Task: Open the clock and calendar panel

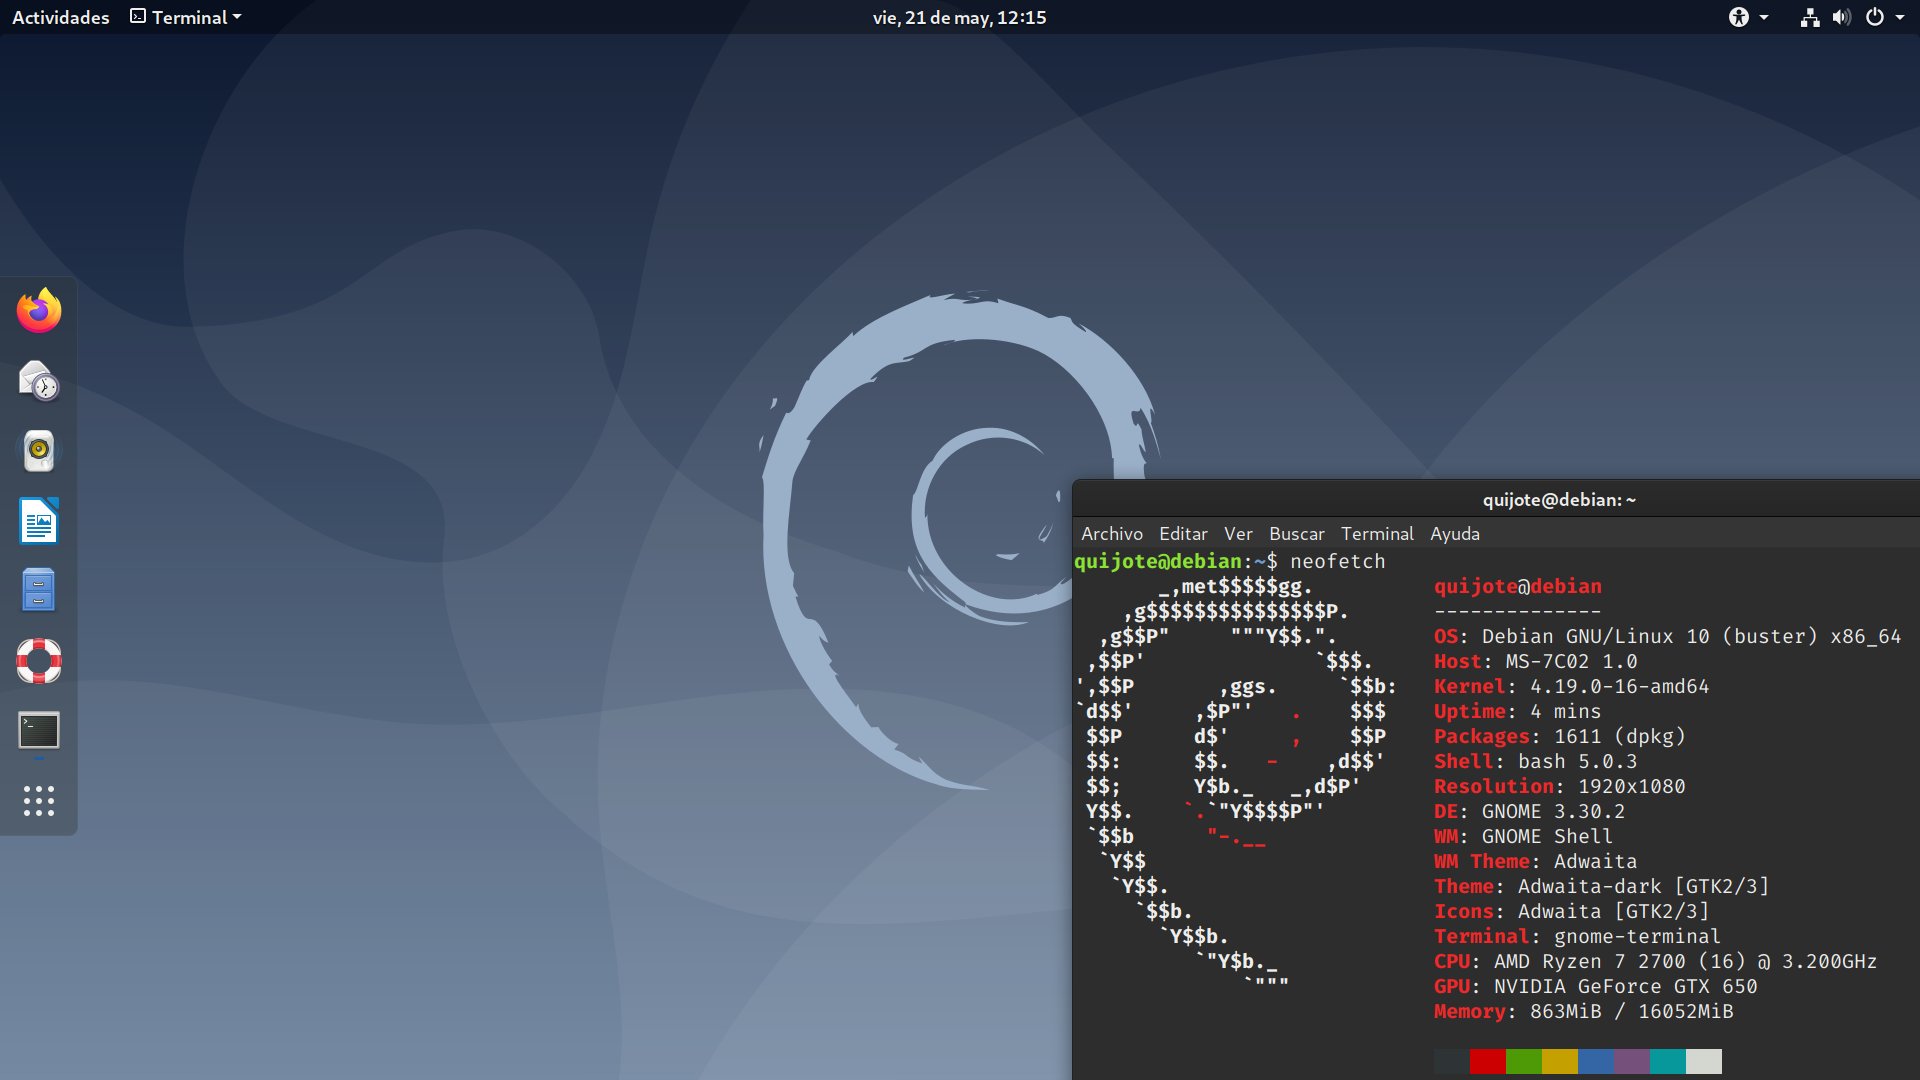Action: click(x=959, y=17)
